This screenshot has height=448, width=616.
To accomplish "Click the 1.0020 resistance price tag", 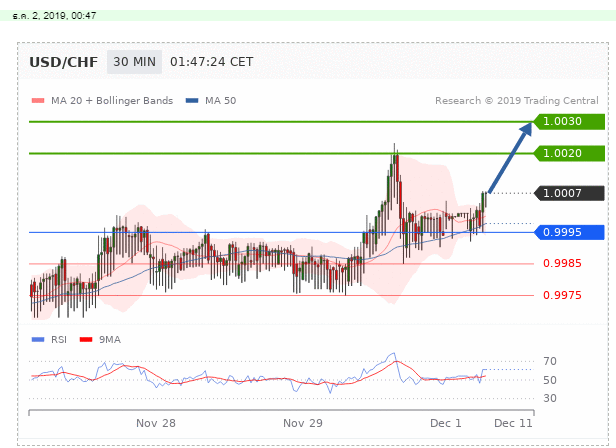I will pos(569,153).
